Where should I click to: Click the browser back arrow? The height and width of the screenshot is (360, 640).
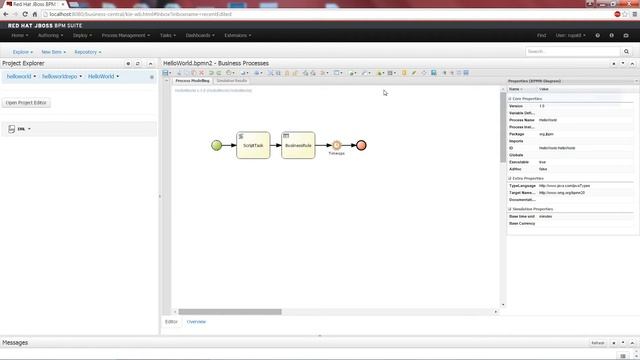pos(6,14)
